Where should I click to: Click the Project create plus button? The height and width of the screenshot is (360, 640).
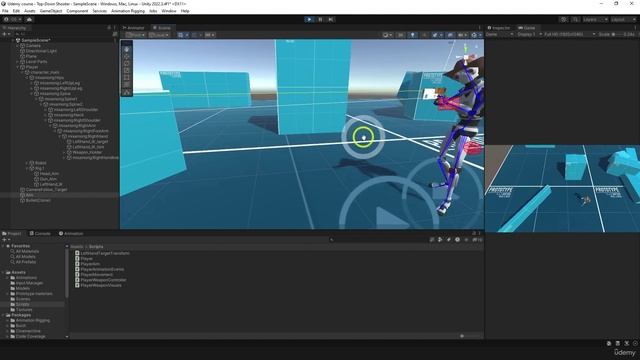5,240
